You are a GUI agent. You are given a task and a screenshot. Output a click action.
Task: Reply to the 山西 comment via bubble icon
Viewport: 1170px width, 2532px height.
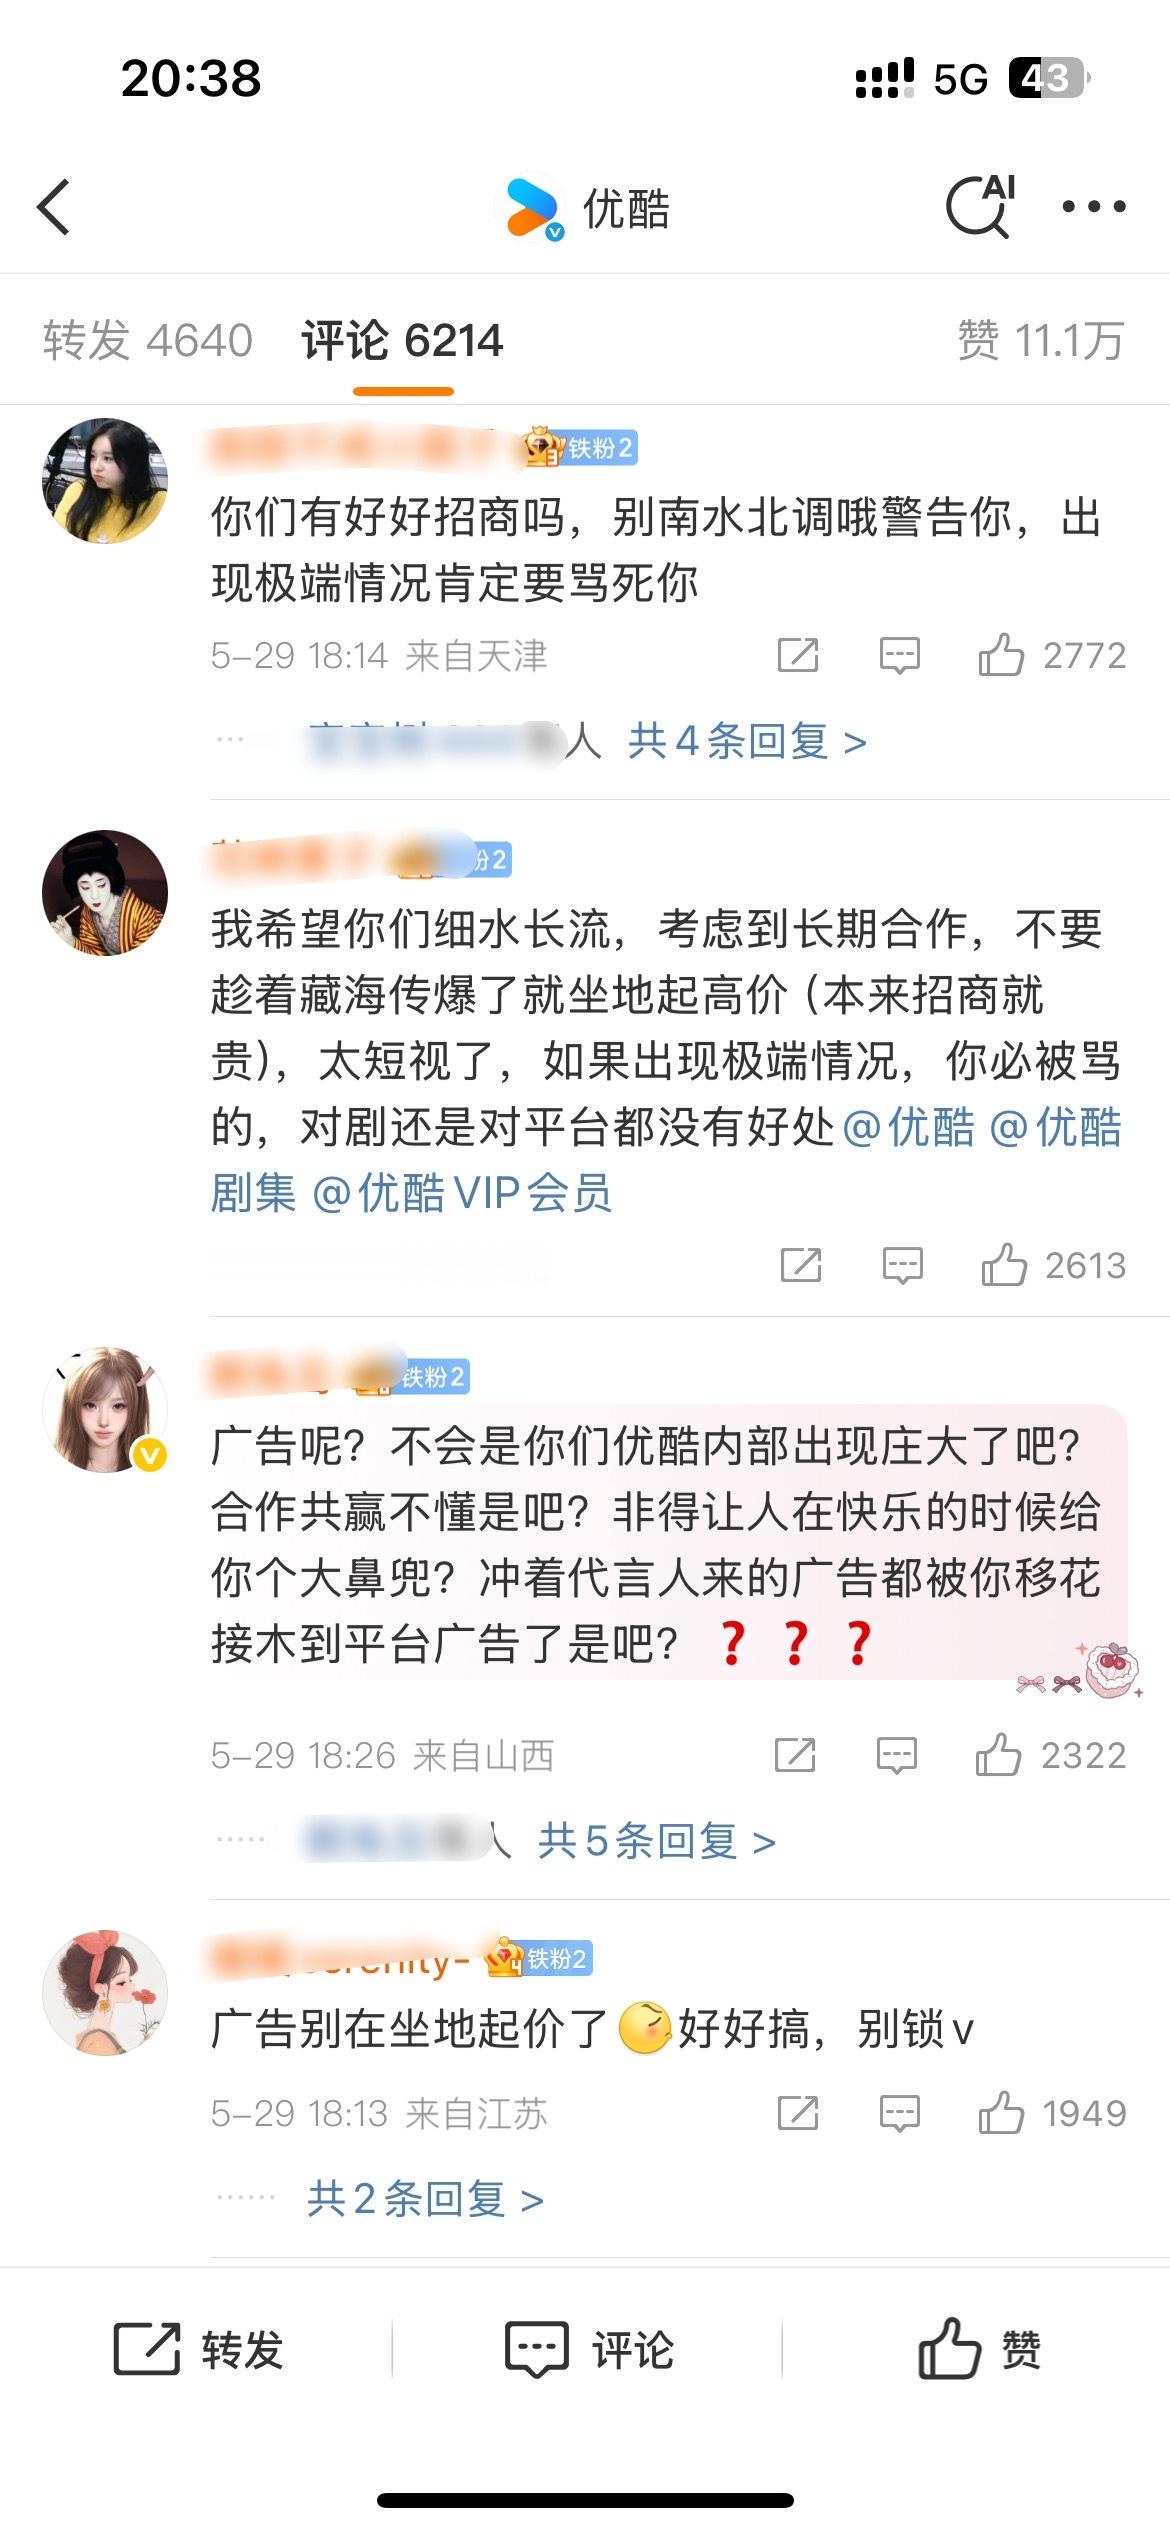click(x=896, y=1756)
